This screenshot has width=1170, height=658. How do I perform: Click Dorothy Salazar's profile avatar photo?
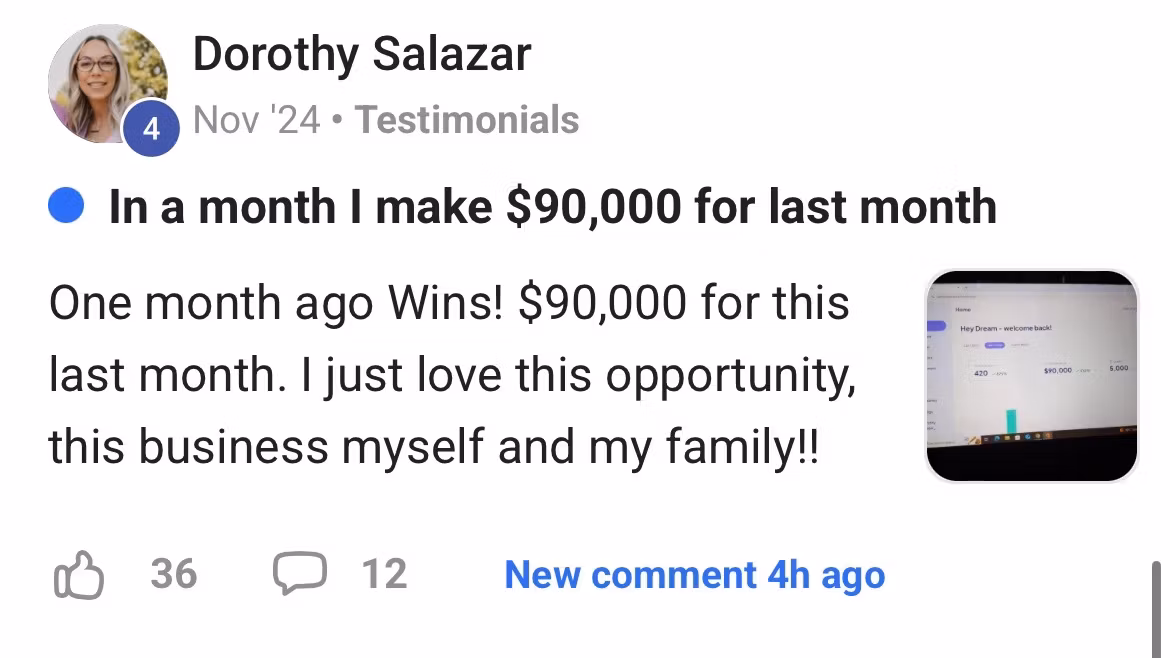point(104,80)
